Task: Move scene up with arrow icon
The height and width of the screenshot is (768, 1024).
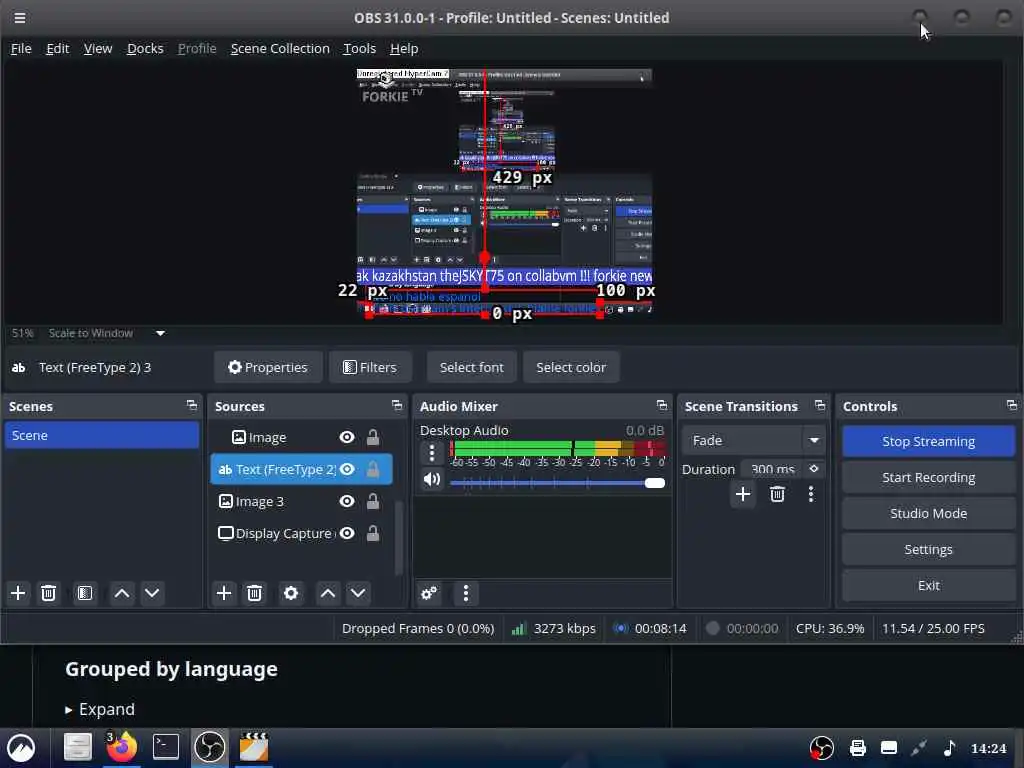Action: pos(121,593)
